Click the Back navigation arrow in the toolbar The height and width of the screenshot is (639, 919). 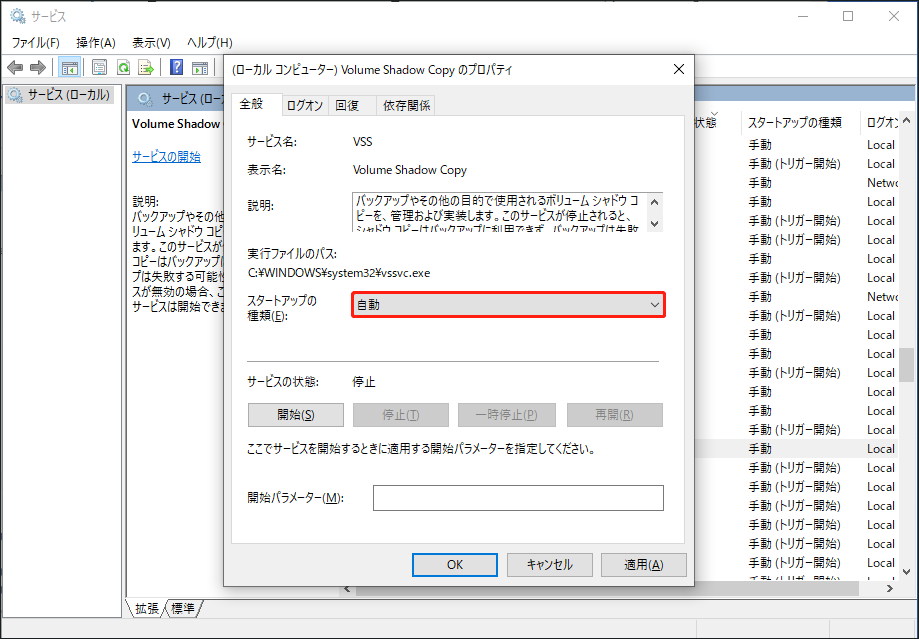(x=14, y=67)
